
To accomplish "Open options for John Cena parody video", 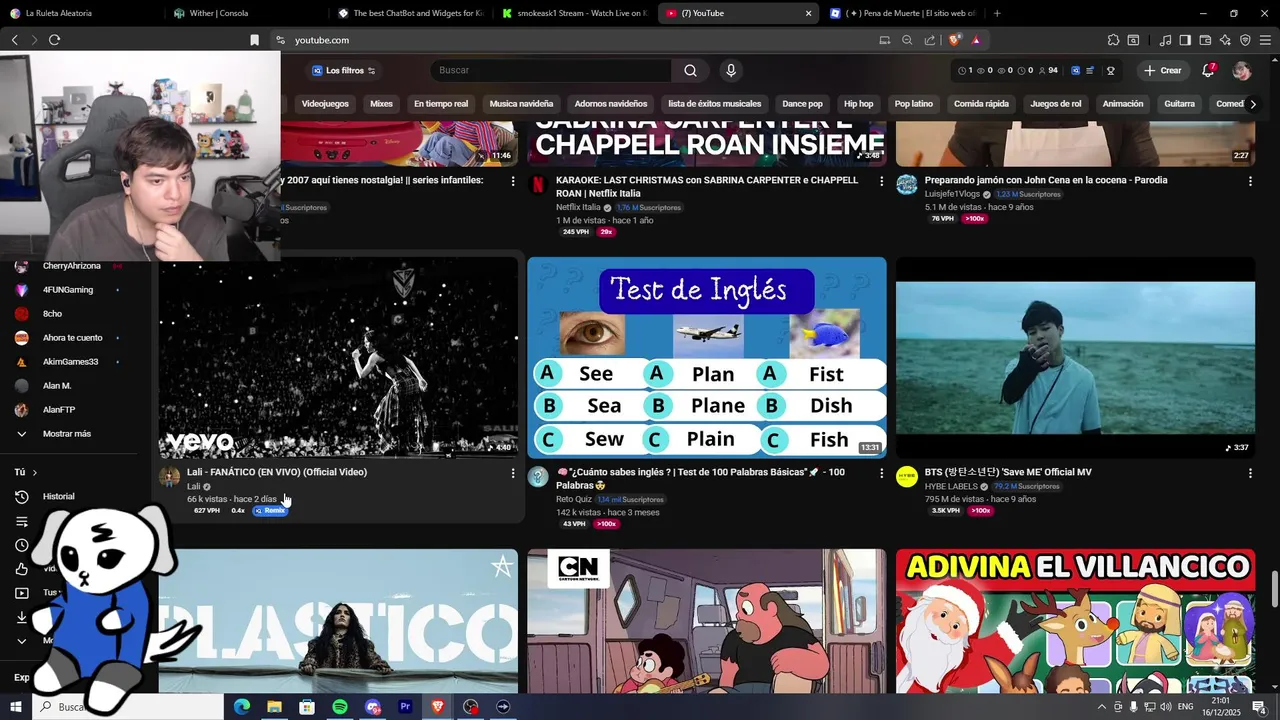I will (1249, 181).
